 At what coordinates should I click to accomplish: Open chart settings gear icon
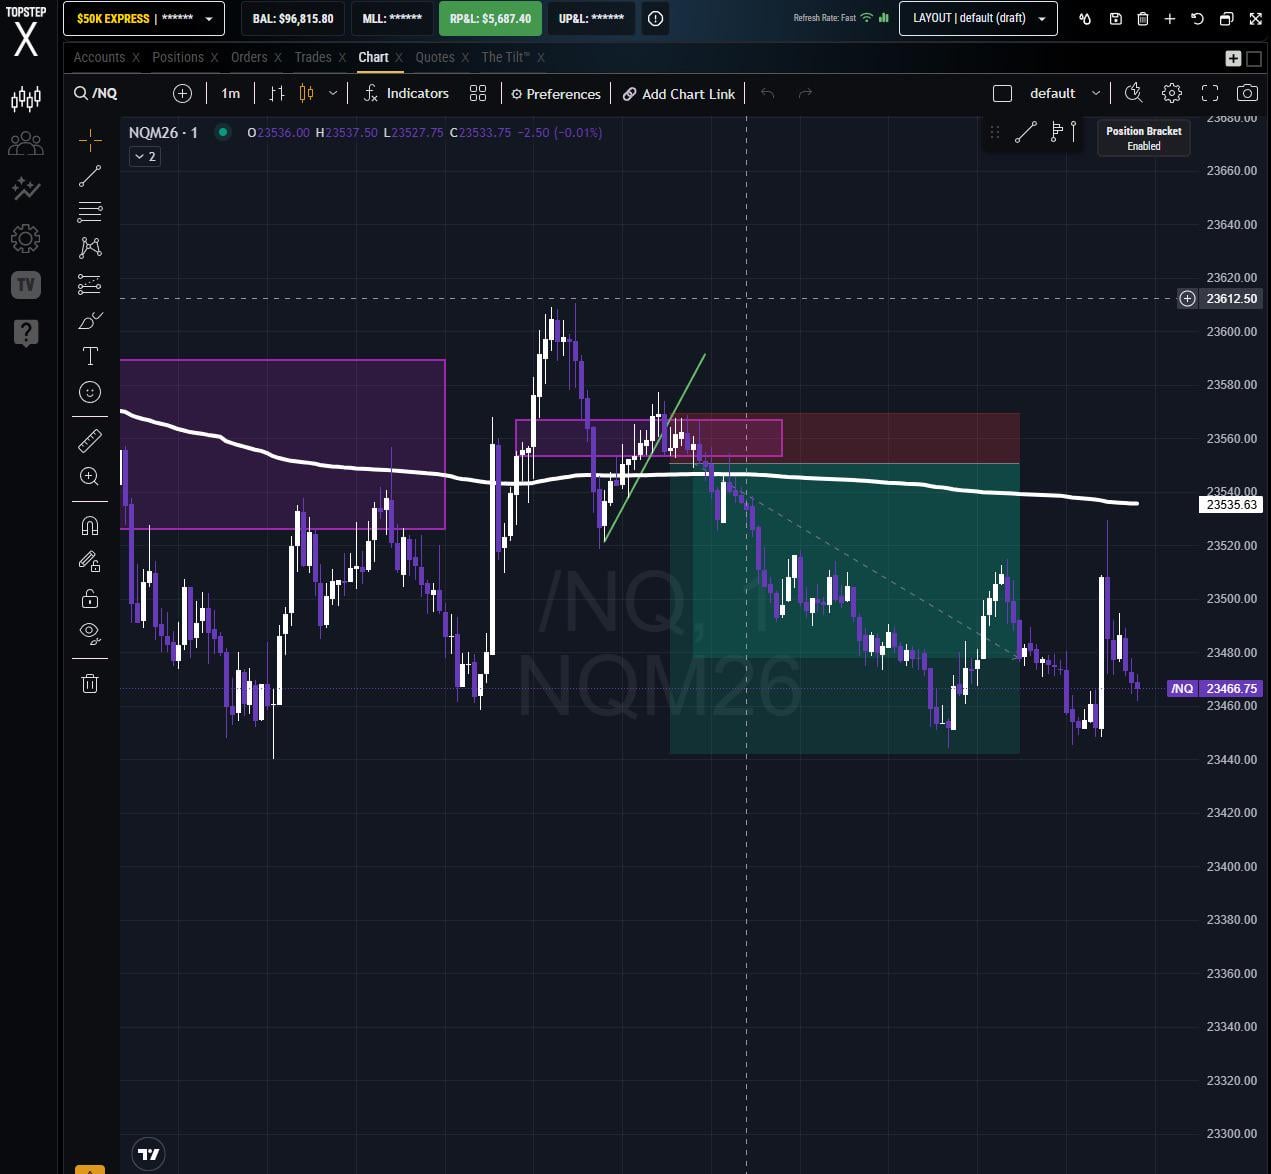point(1171,93)
